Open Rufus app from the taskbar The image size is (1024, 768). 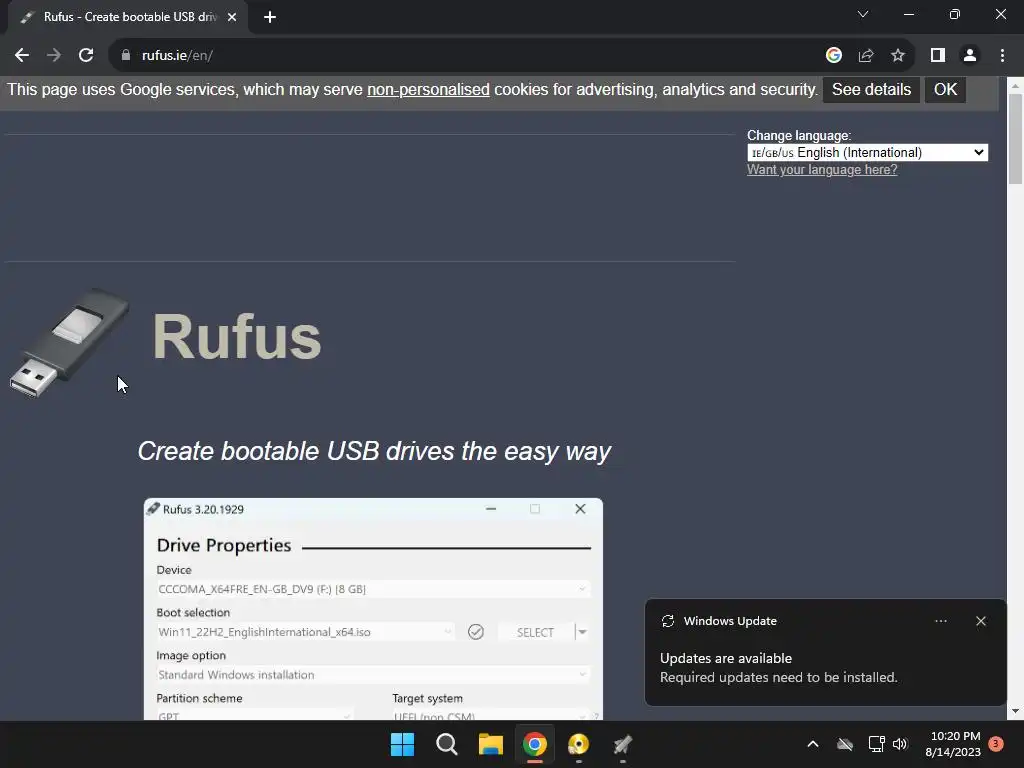(x=622, y=744)
